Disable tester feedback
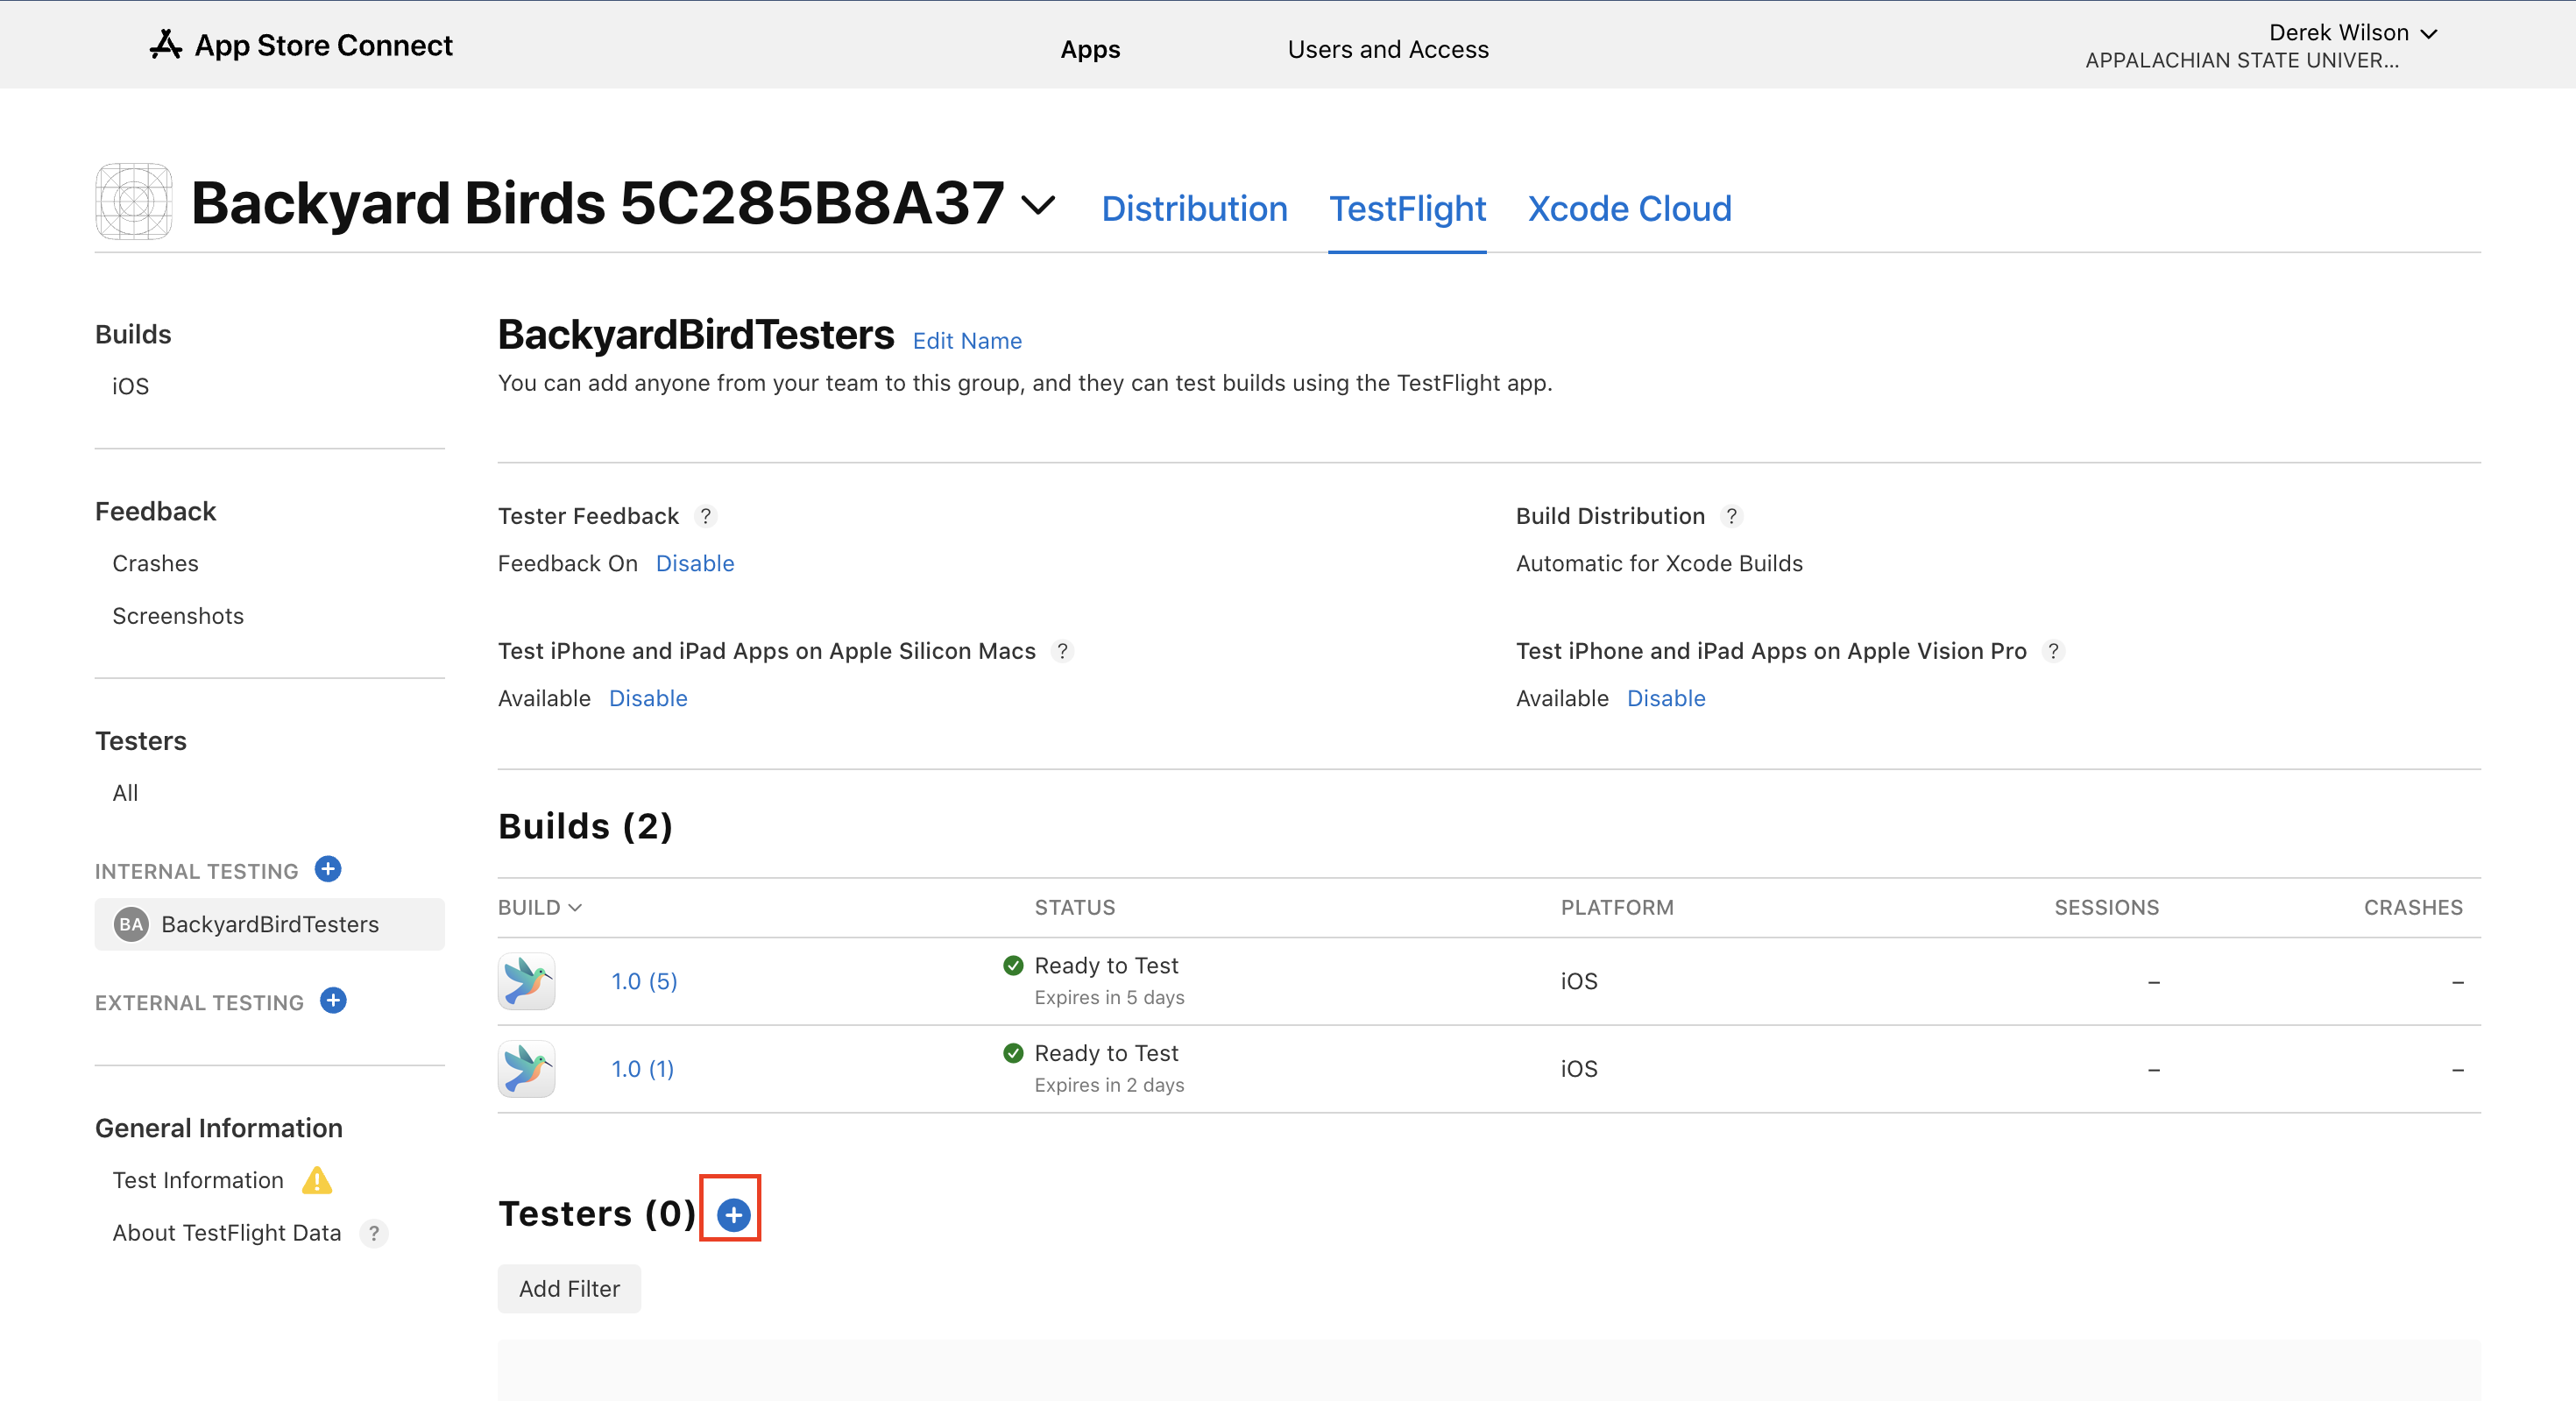Image resolution: width=2576 pixels, height=1401 pixels. (695, 563)
